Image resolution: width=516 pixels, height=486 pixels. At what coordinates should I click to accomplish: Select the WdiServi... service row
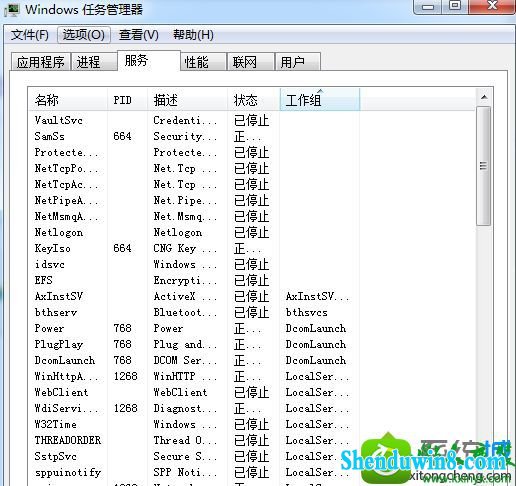click(252, 408)
